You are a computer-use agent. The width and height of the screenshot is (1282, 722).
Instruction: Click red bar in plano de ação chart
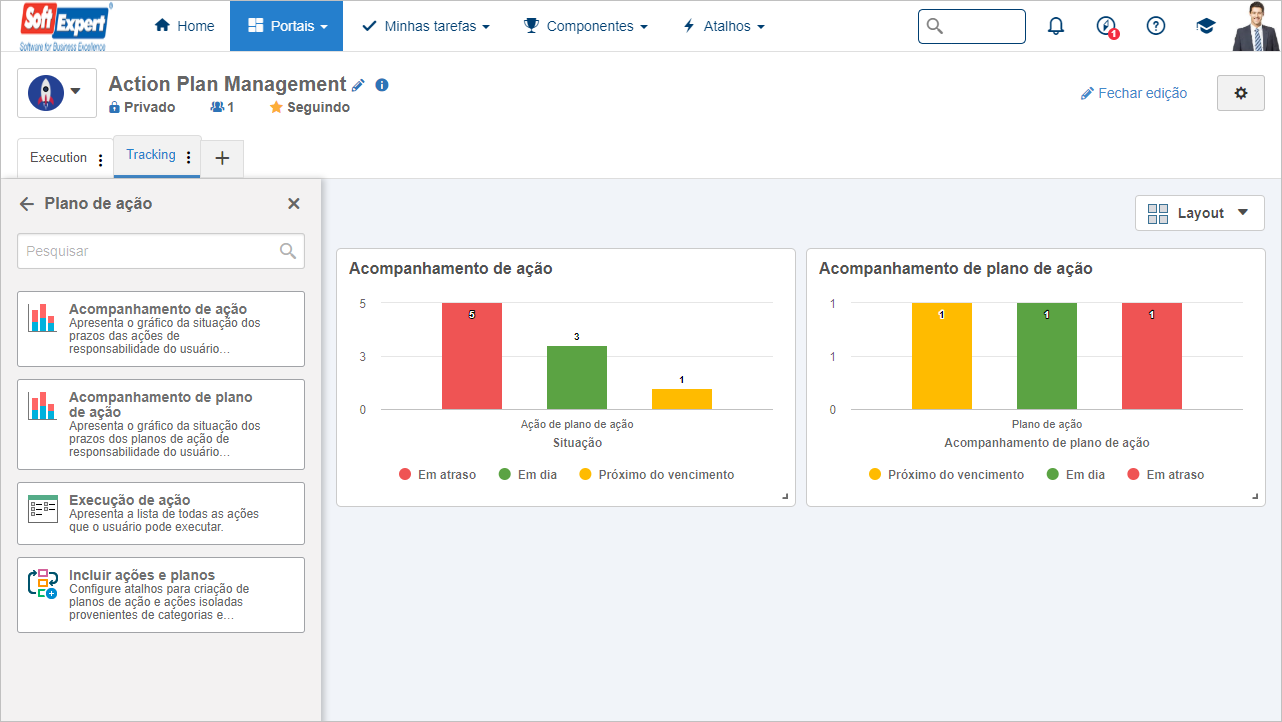(x=1152, y=356)
